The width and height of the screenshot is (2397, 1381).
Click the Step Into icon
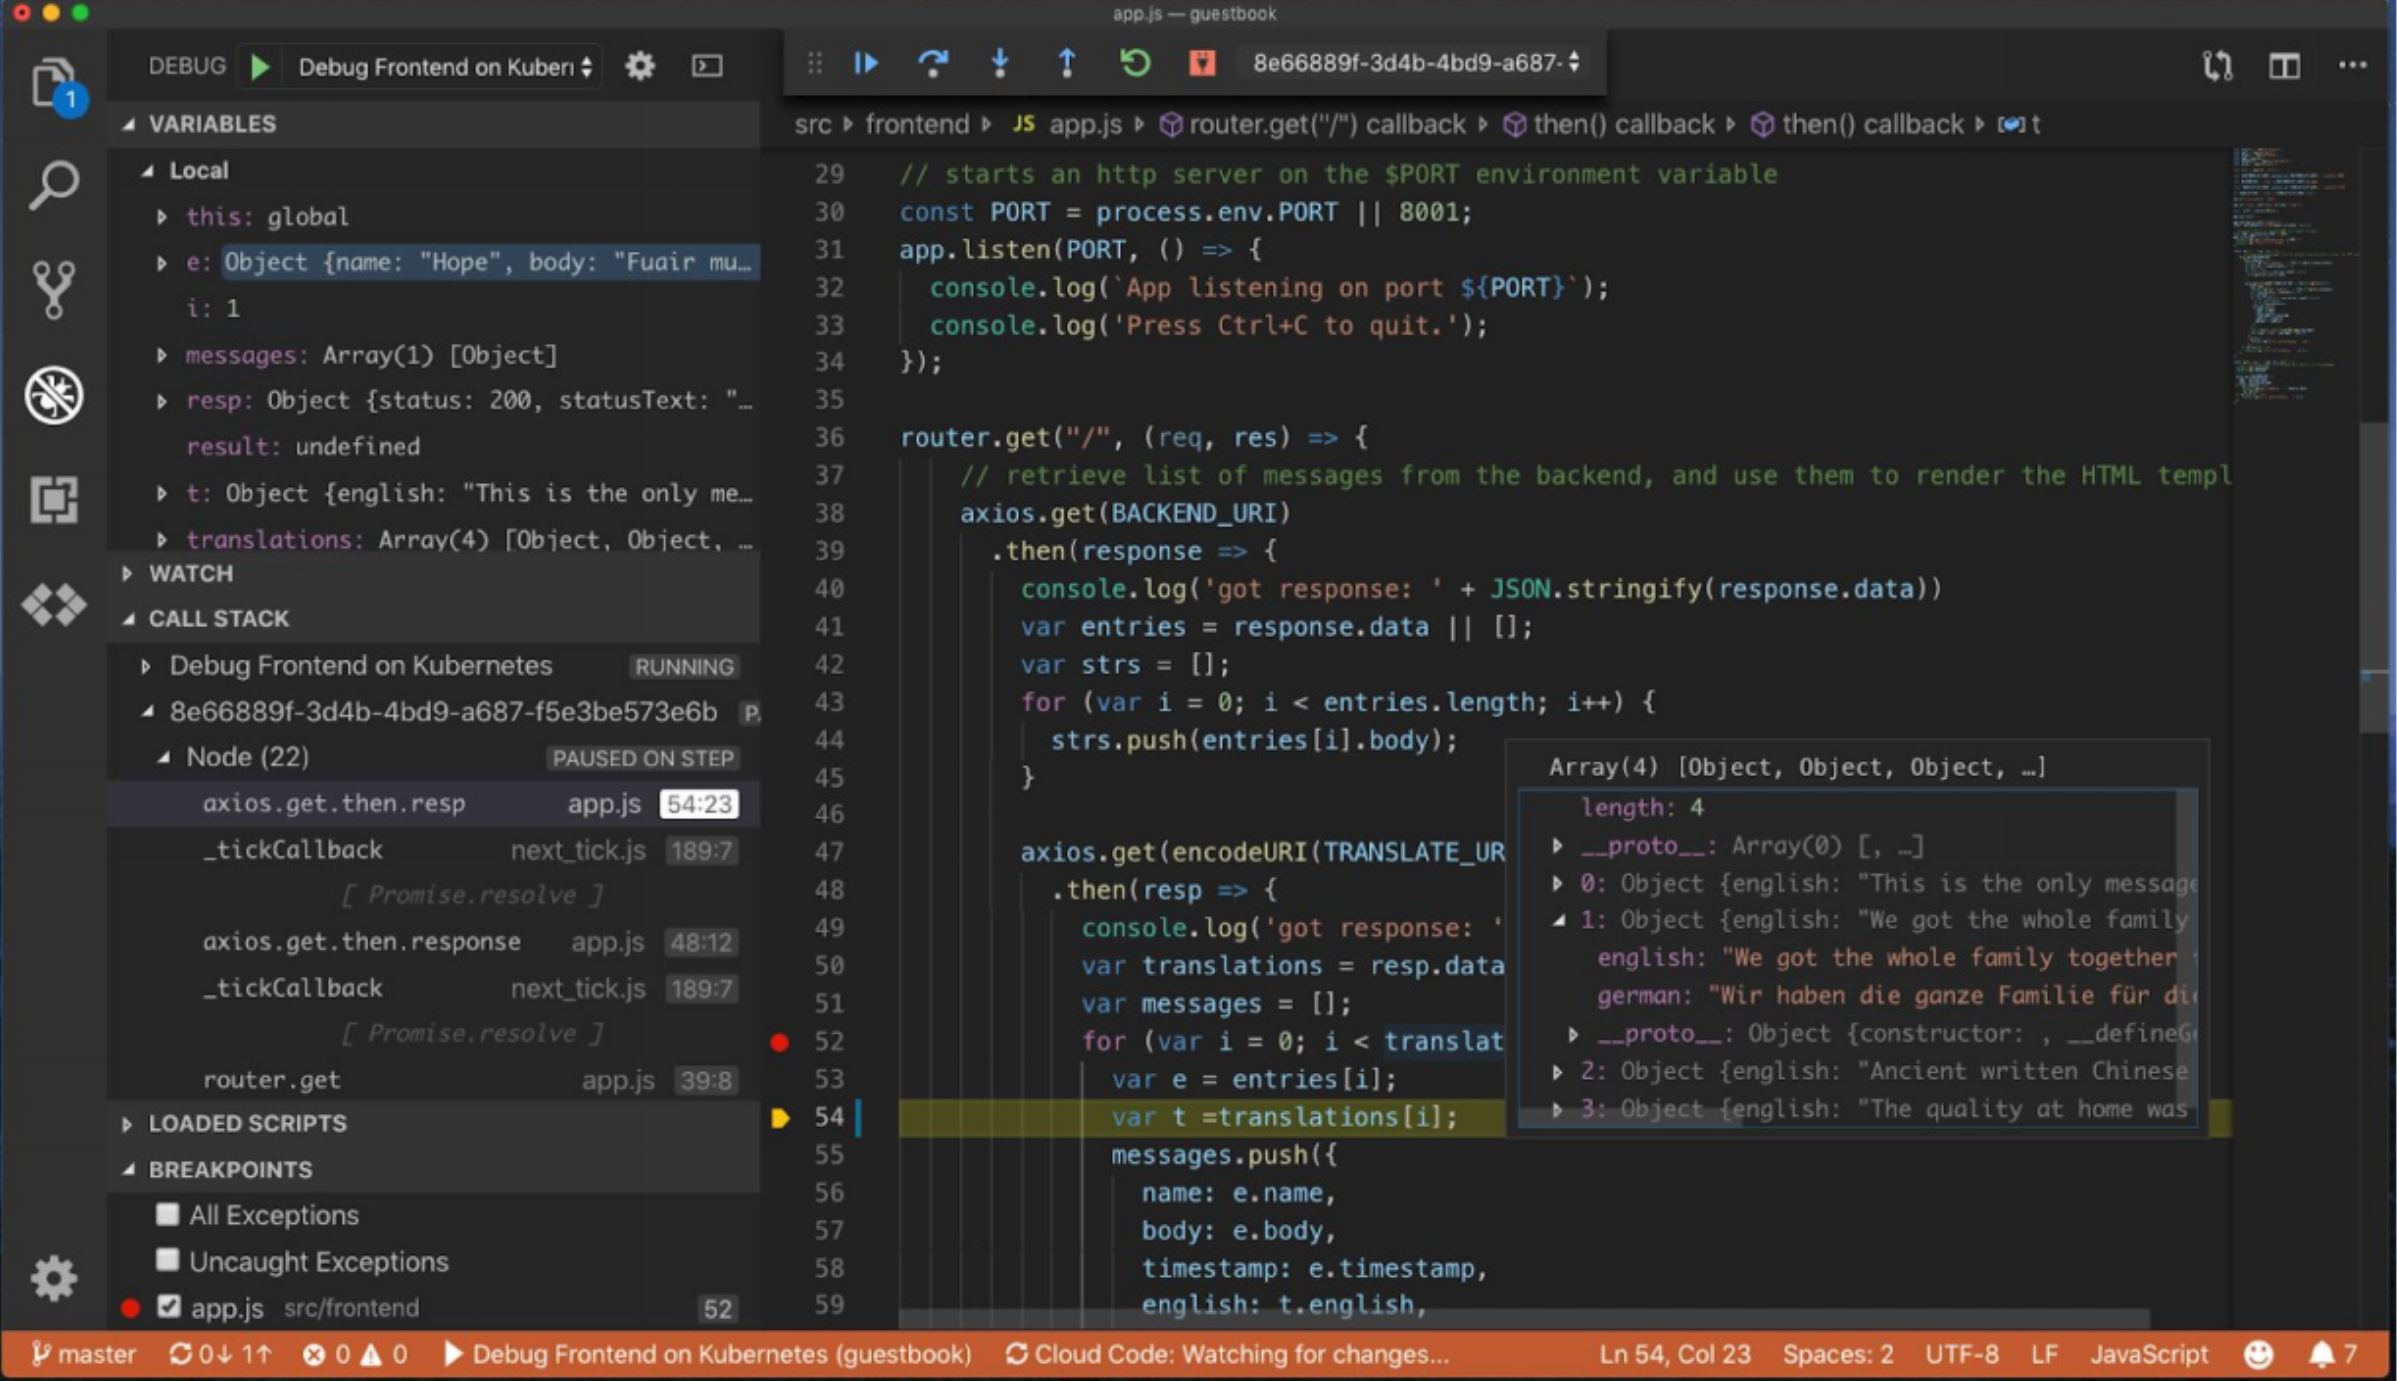(x=1000, y=64)
